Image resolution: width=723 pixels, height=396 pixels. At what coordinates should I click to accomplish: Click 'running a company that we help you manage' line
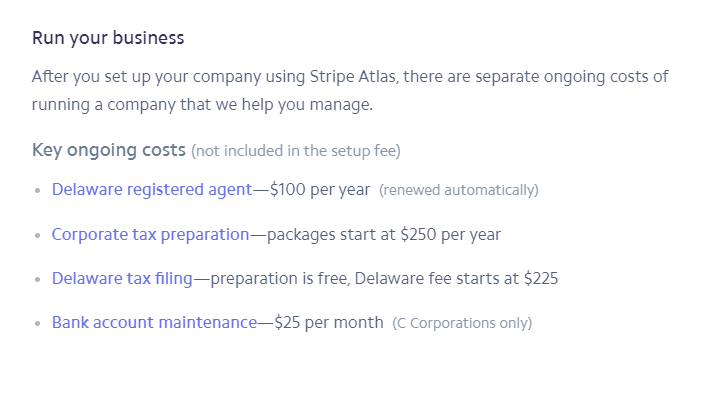click(202, 105)
